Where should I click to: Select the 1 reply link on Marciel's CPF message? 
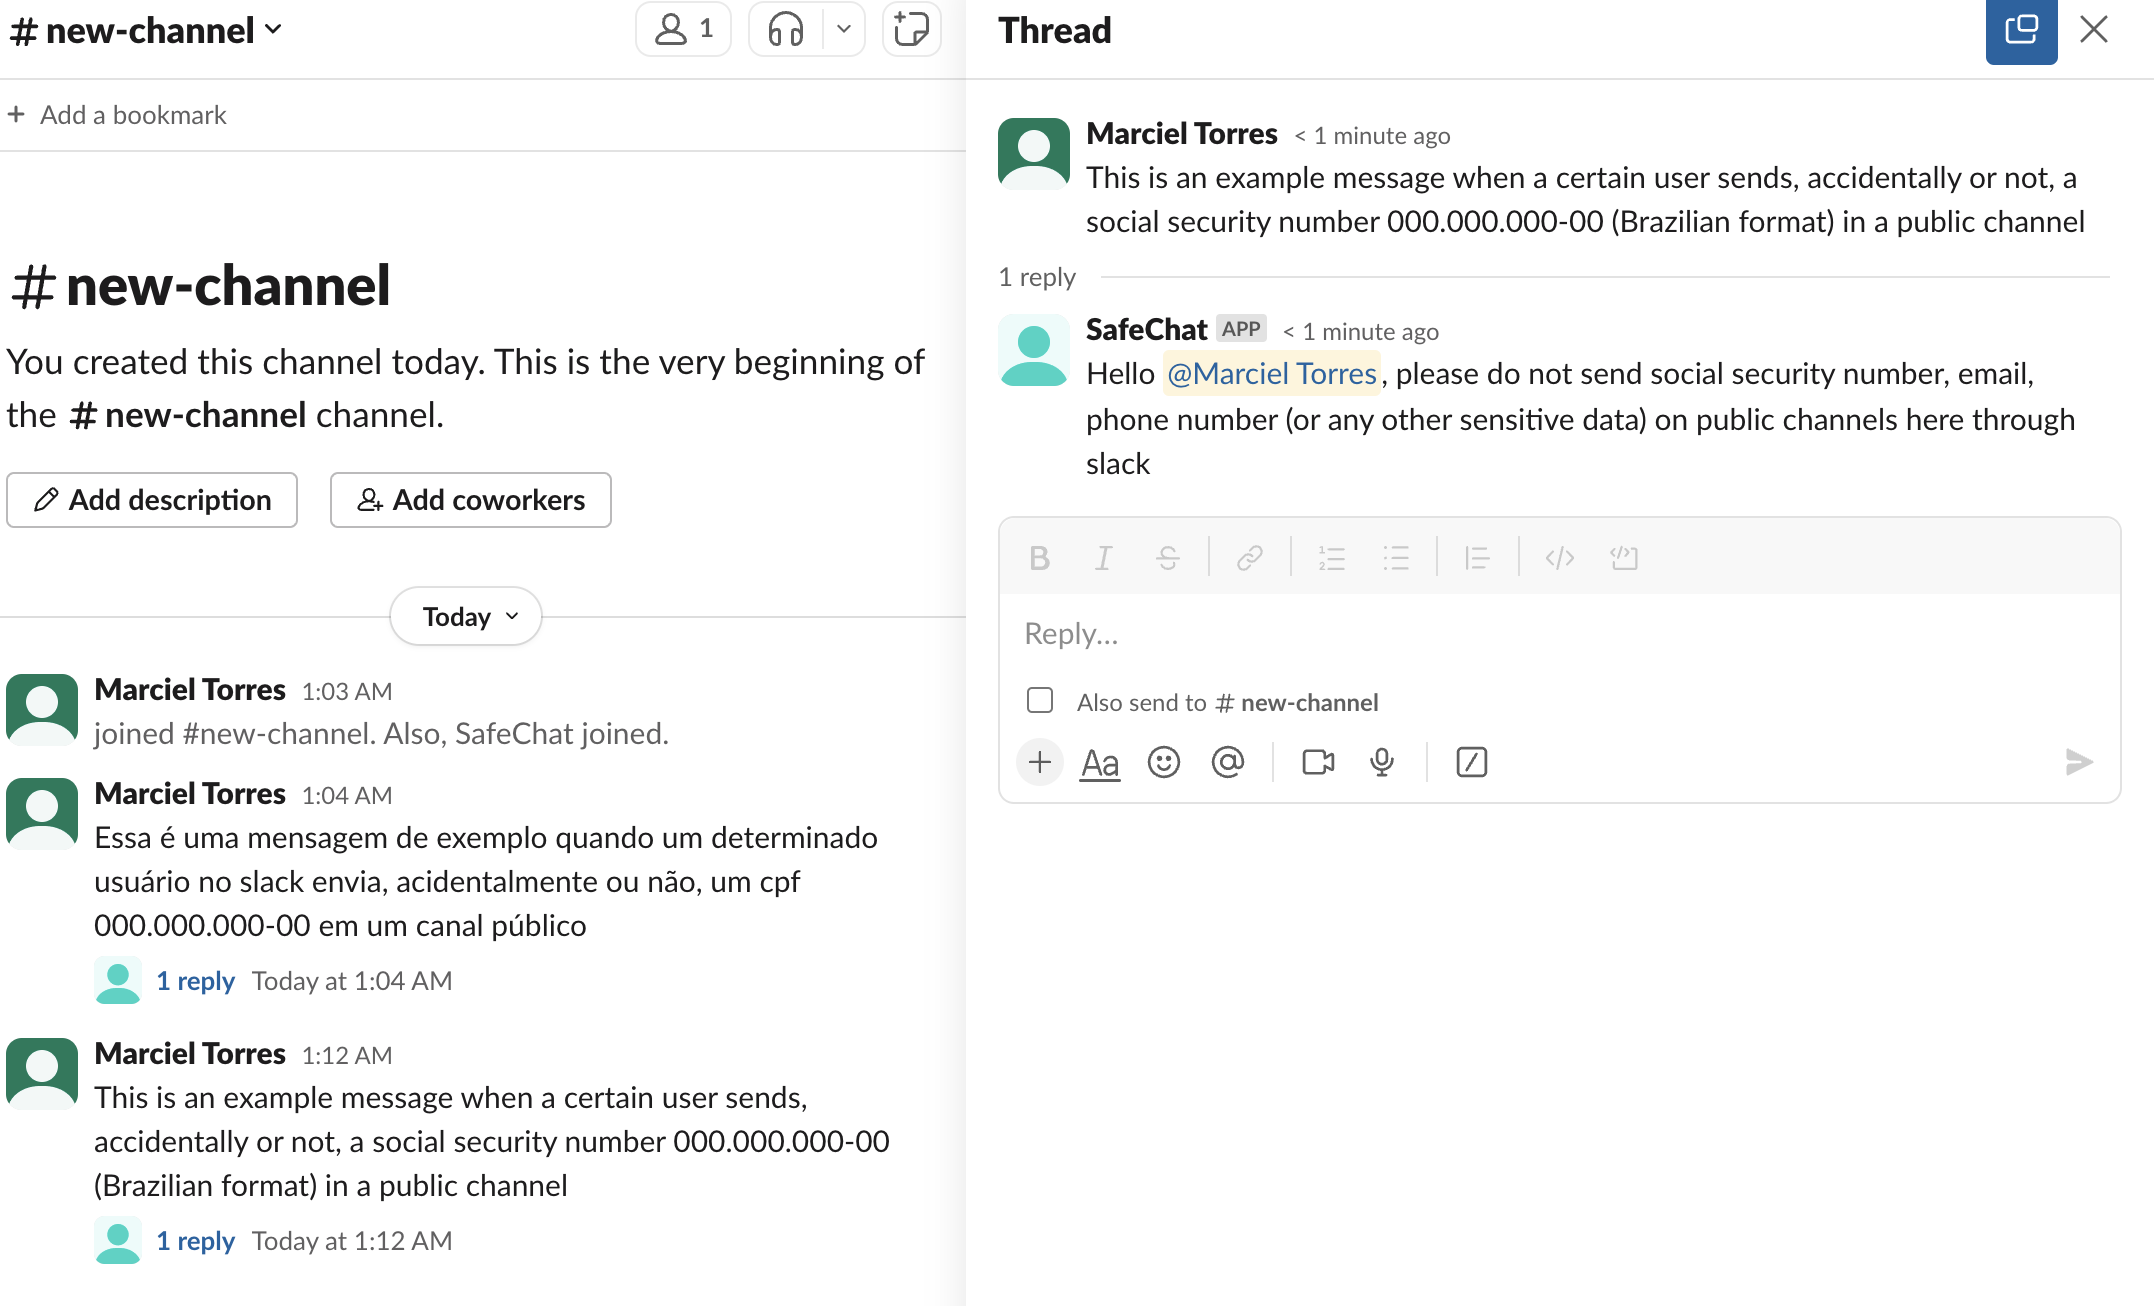click(x=194, y=980)
